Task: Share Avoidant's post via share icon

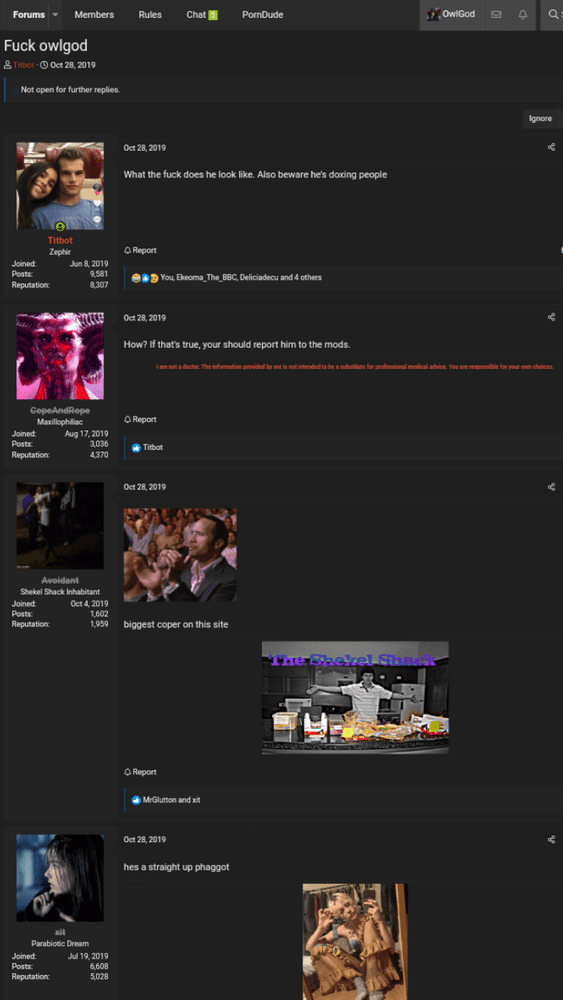Action: point(552,487)
